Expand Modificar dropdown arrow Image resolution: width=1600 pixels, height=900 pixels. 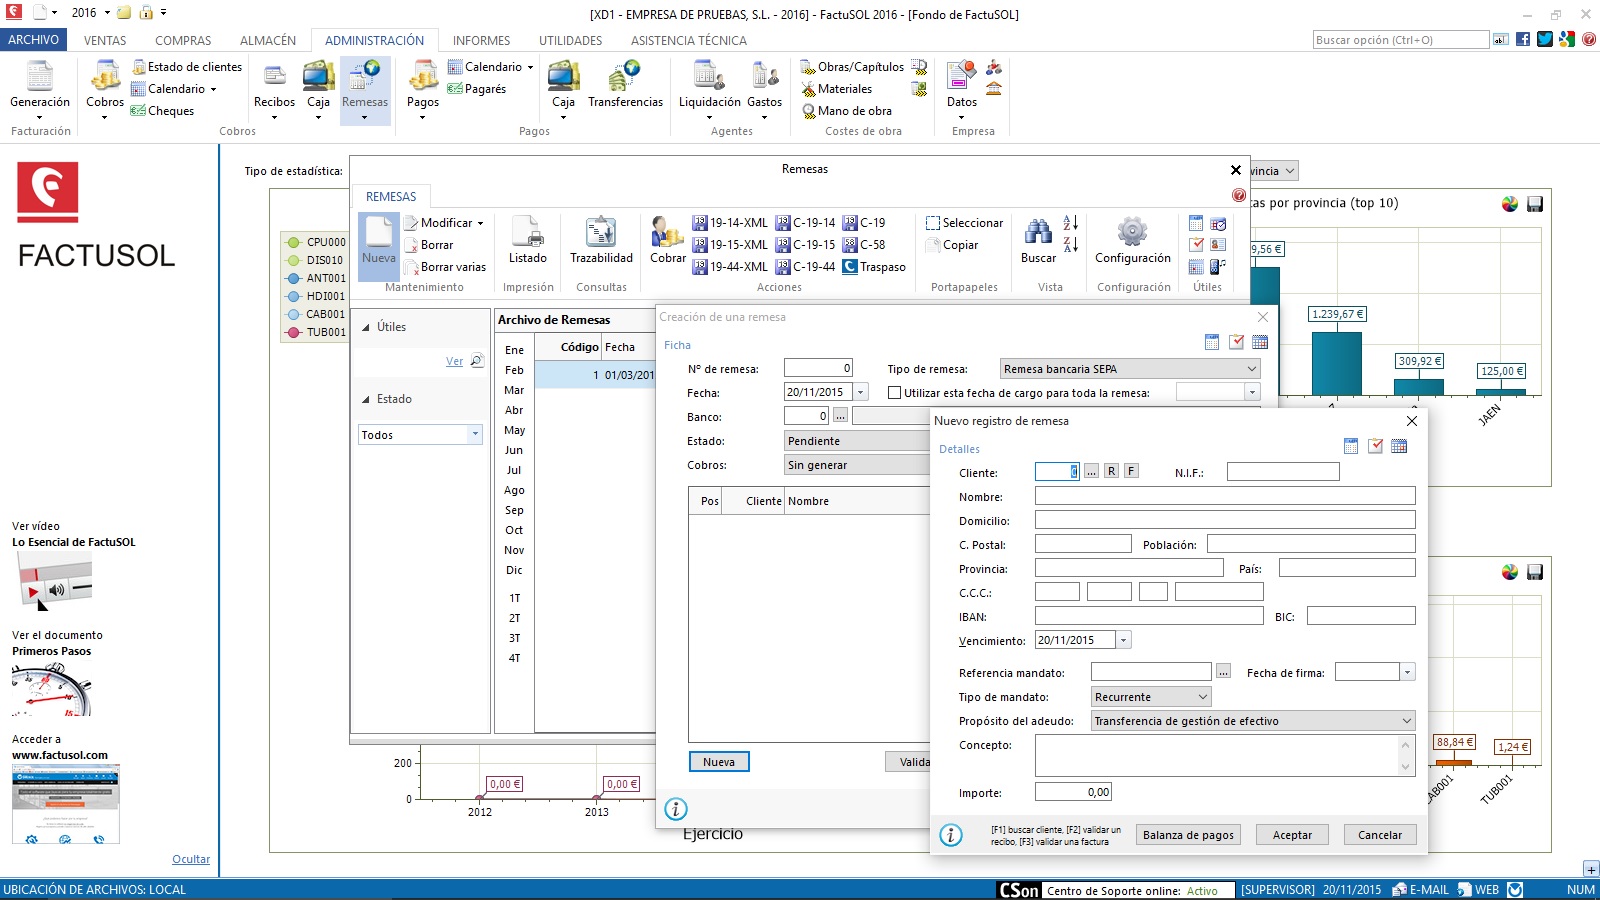(x=480, y=223)
